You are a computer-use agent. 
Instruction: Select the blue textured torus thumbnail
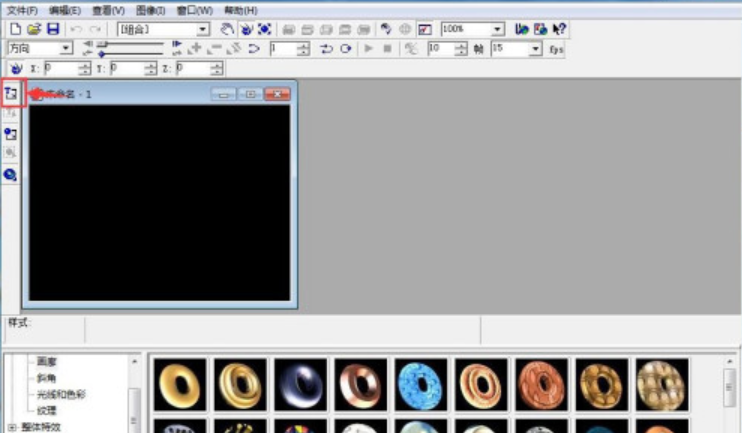pos(421,385)
